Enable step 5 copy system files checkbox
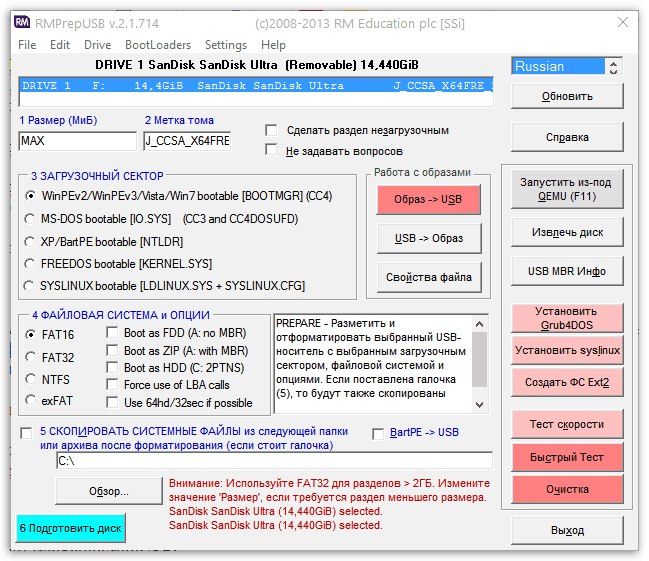Image resolution: width=649 pixels, height=561 pixels. (x=26, y=433)
